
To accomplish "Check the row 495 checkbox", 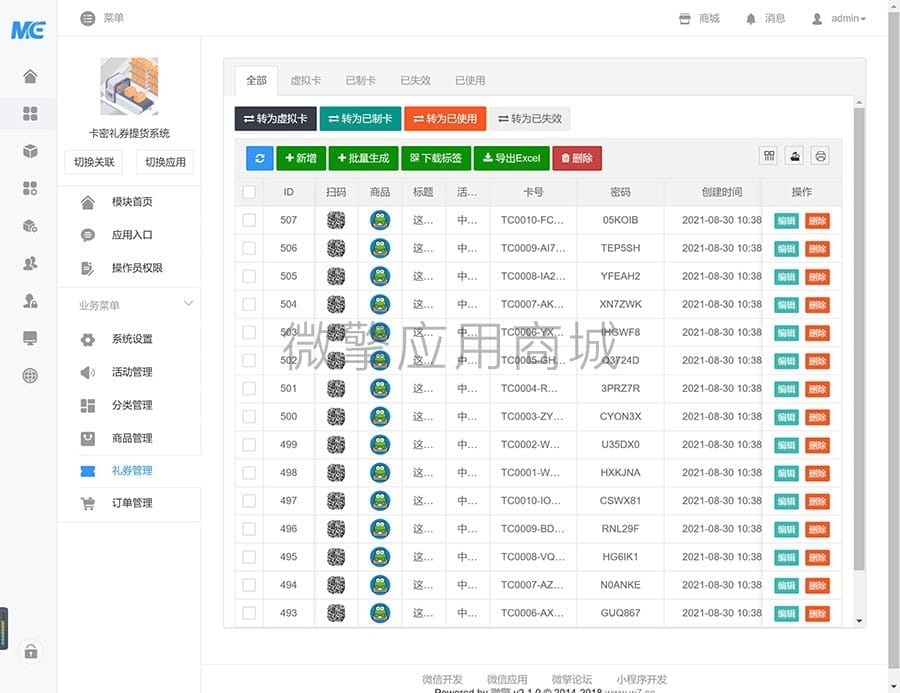I will click(249, 557).
